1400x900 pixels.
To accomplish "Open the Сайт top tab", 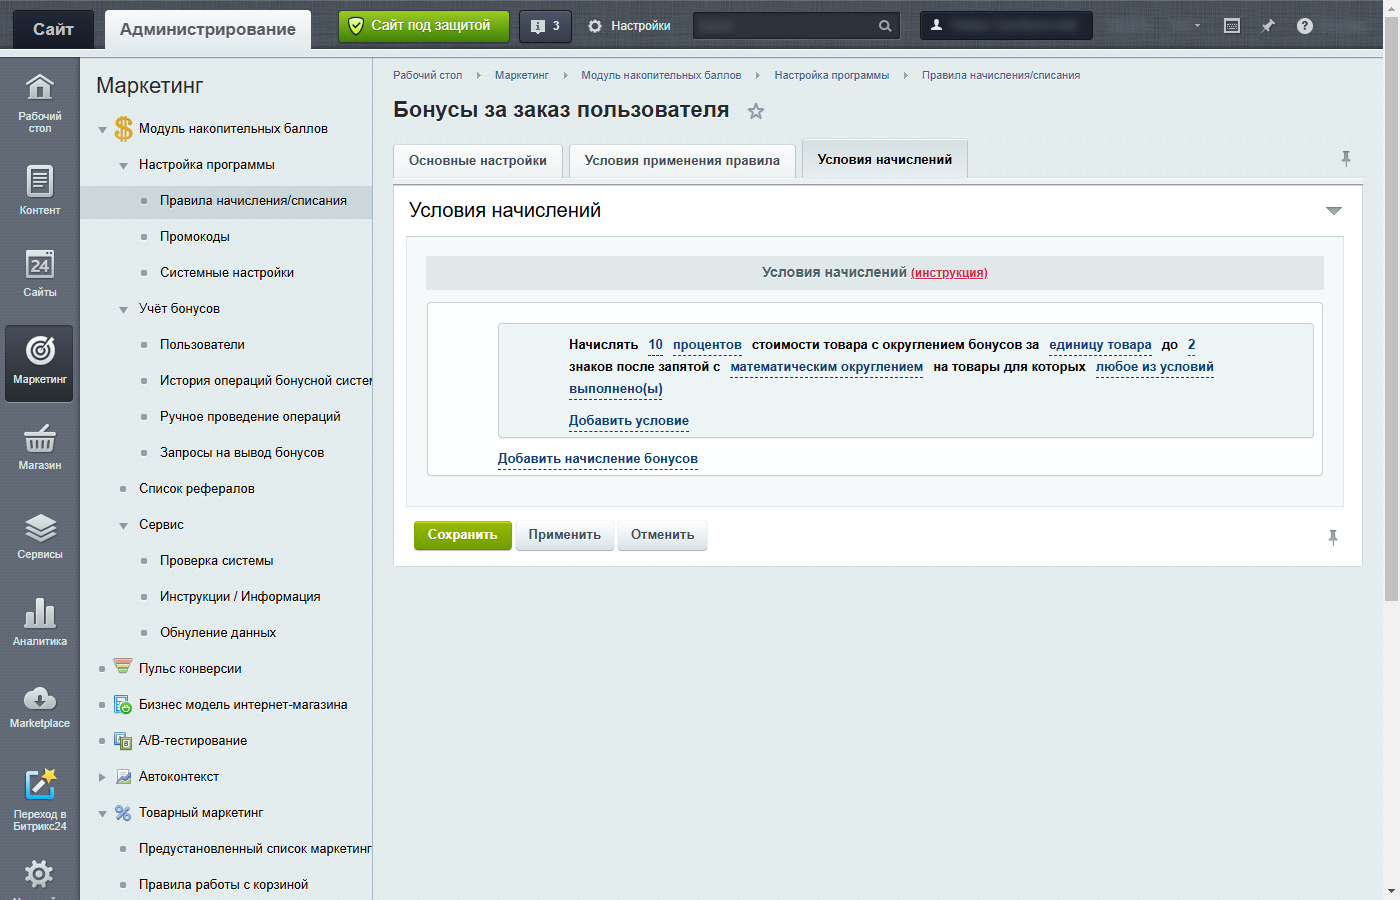I will tap(53, 29).
